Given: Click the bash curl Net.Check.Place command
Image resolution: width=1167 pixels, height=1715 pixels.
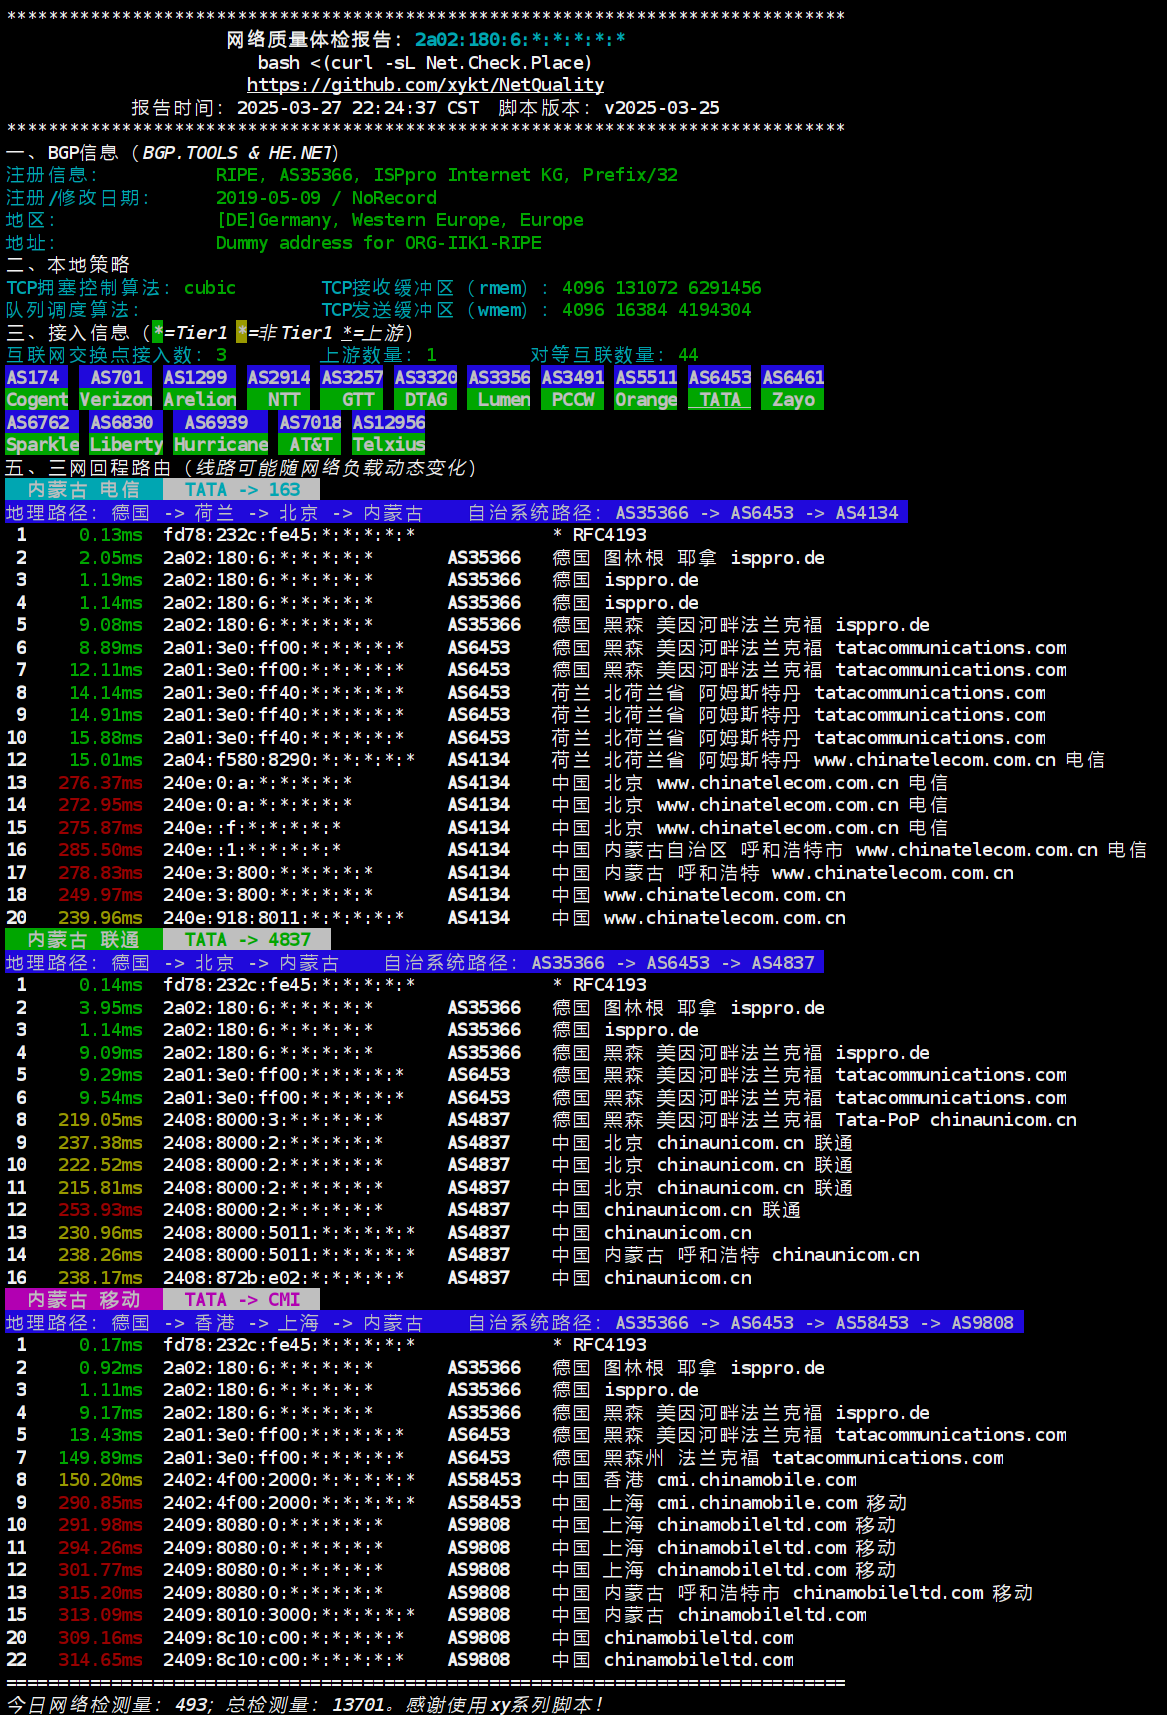Looking at the screenshot, I should 425,62.
